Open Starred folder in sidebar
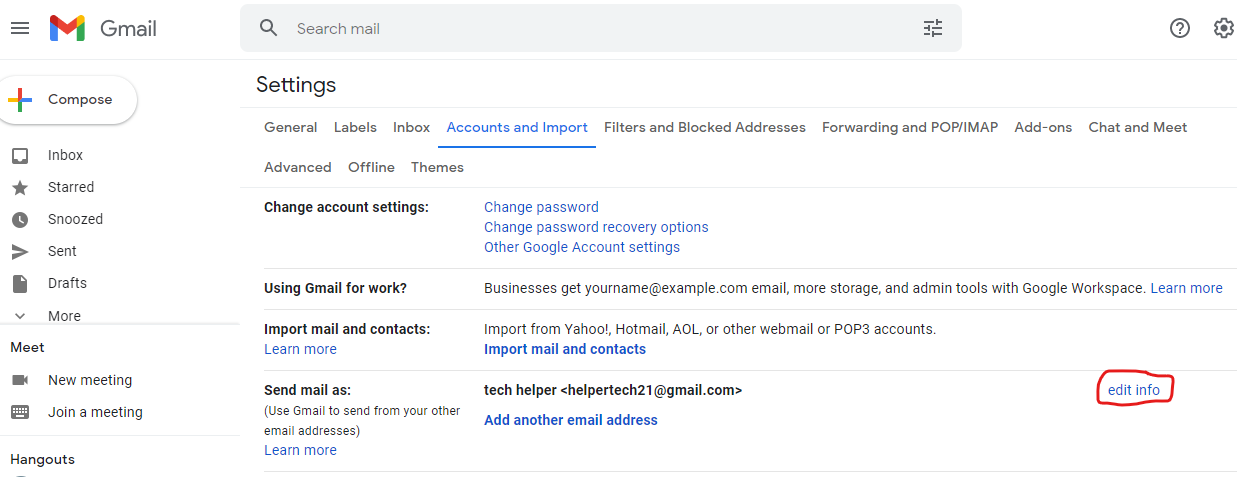 tap(71, 187)
